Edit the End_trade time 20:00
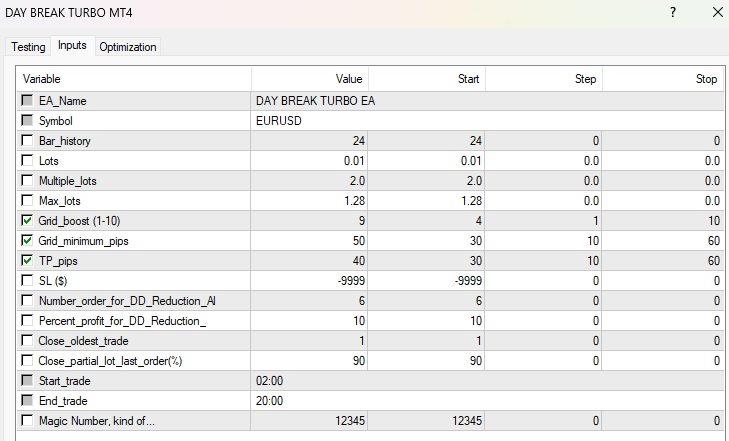Screen dimensions: 729x441 point(487,401)
